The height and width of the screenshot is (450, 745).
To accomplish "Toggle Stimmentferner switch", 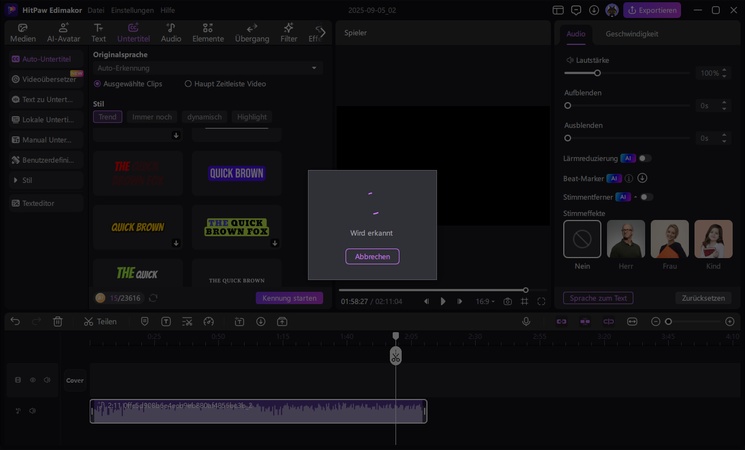I will click(x=647, y=197).
